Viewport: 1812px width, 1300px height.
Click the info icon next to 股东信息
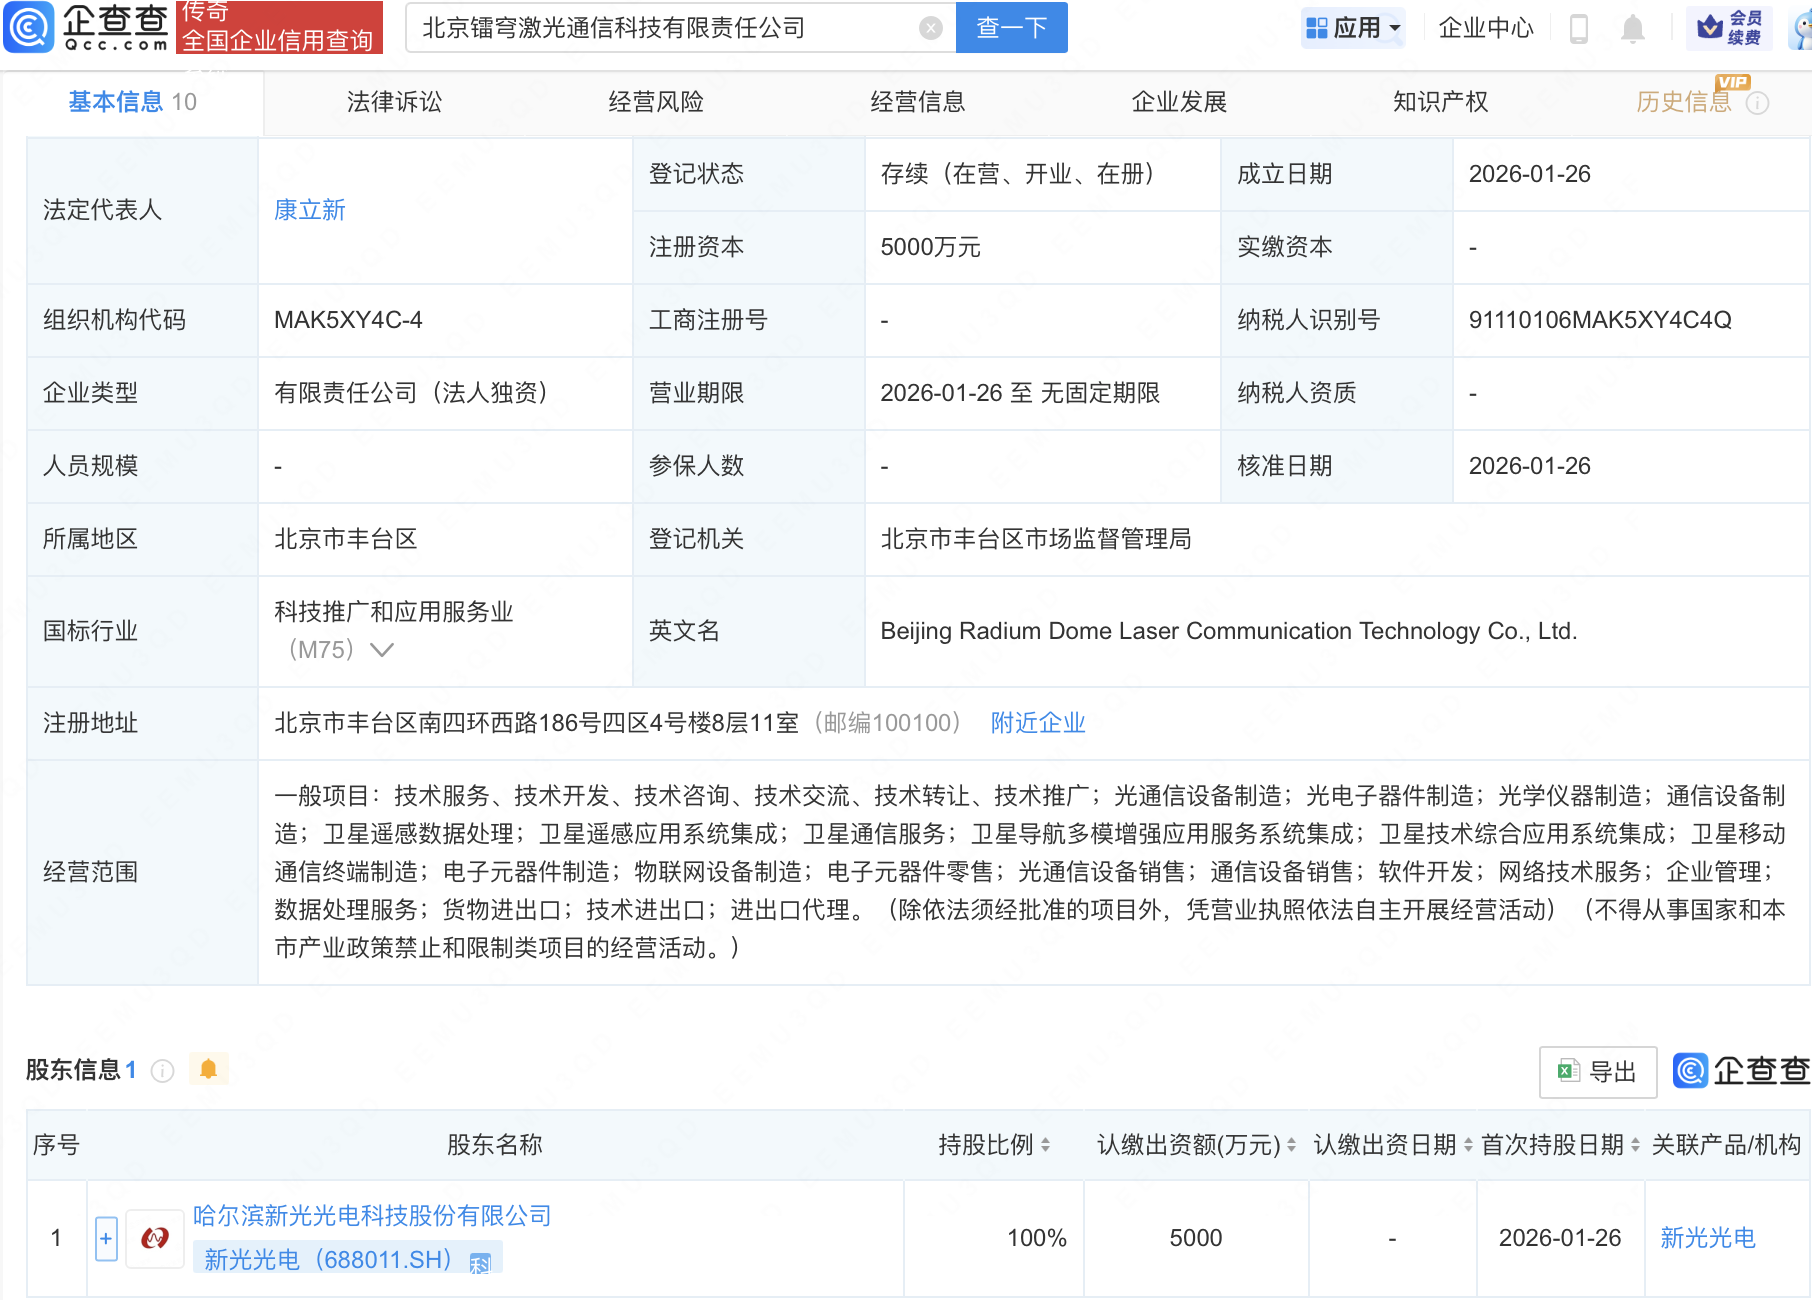pos(162,1071)
